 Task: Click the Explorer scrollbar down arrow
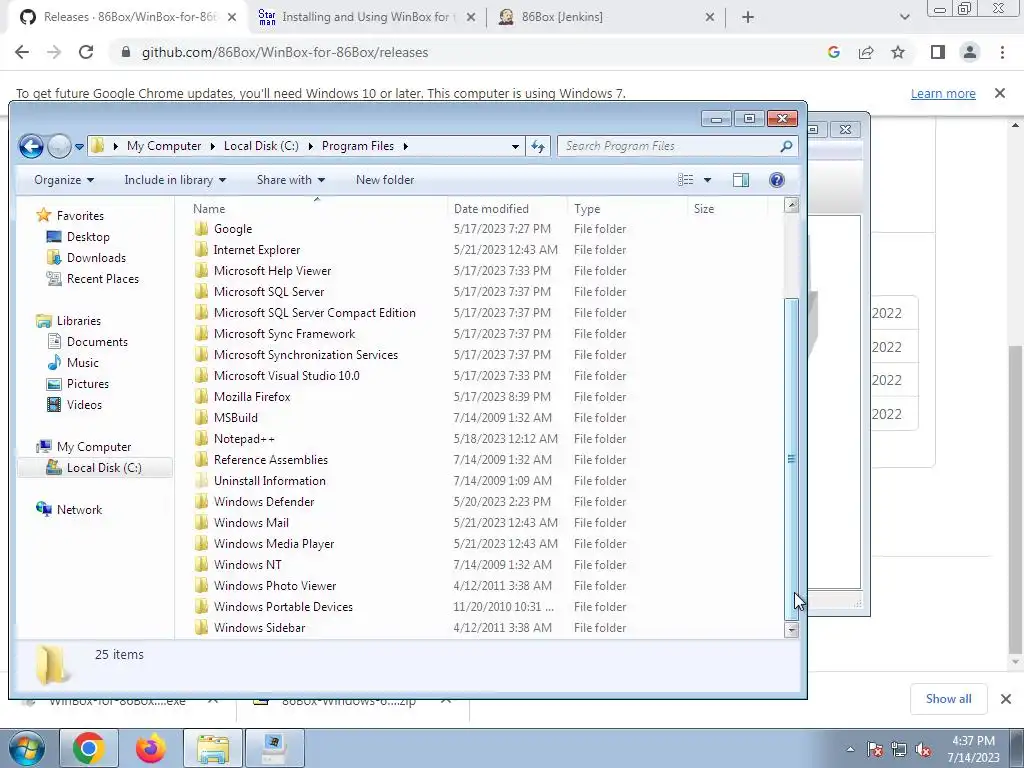[x=792, y=630]
